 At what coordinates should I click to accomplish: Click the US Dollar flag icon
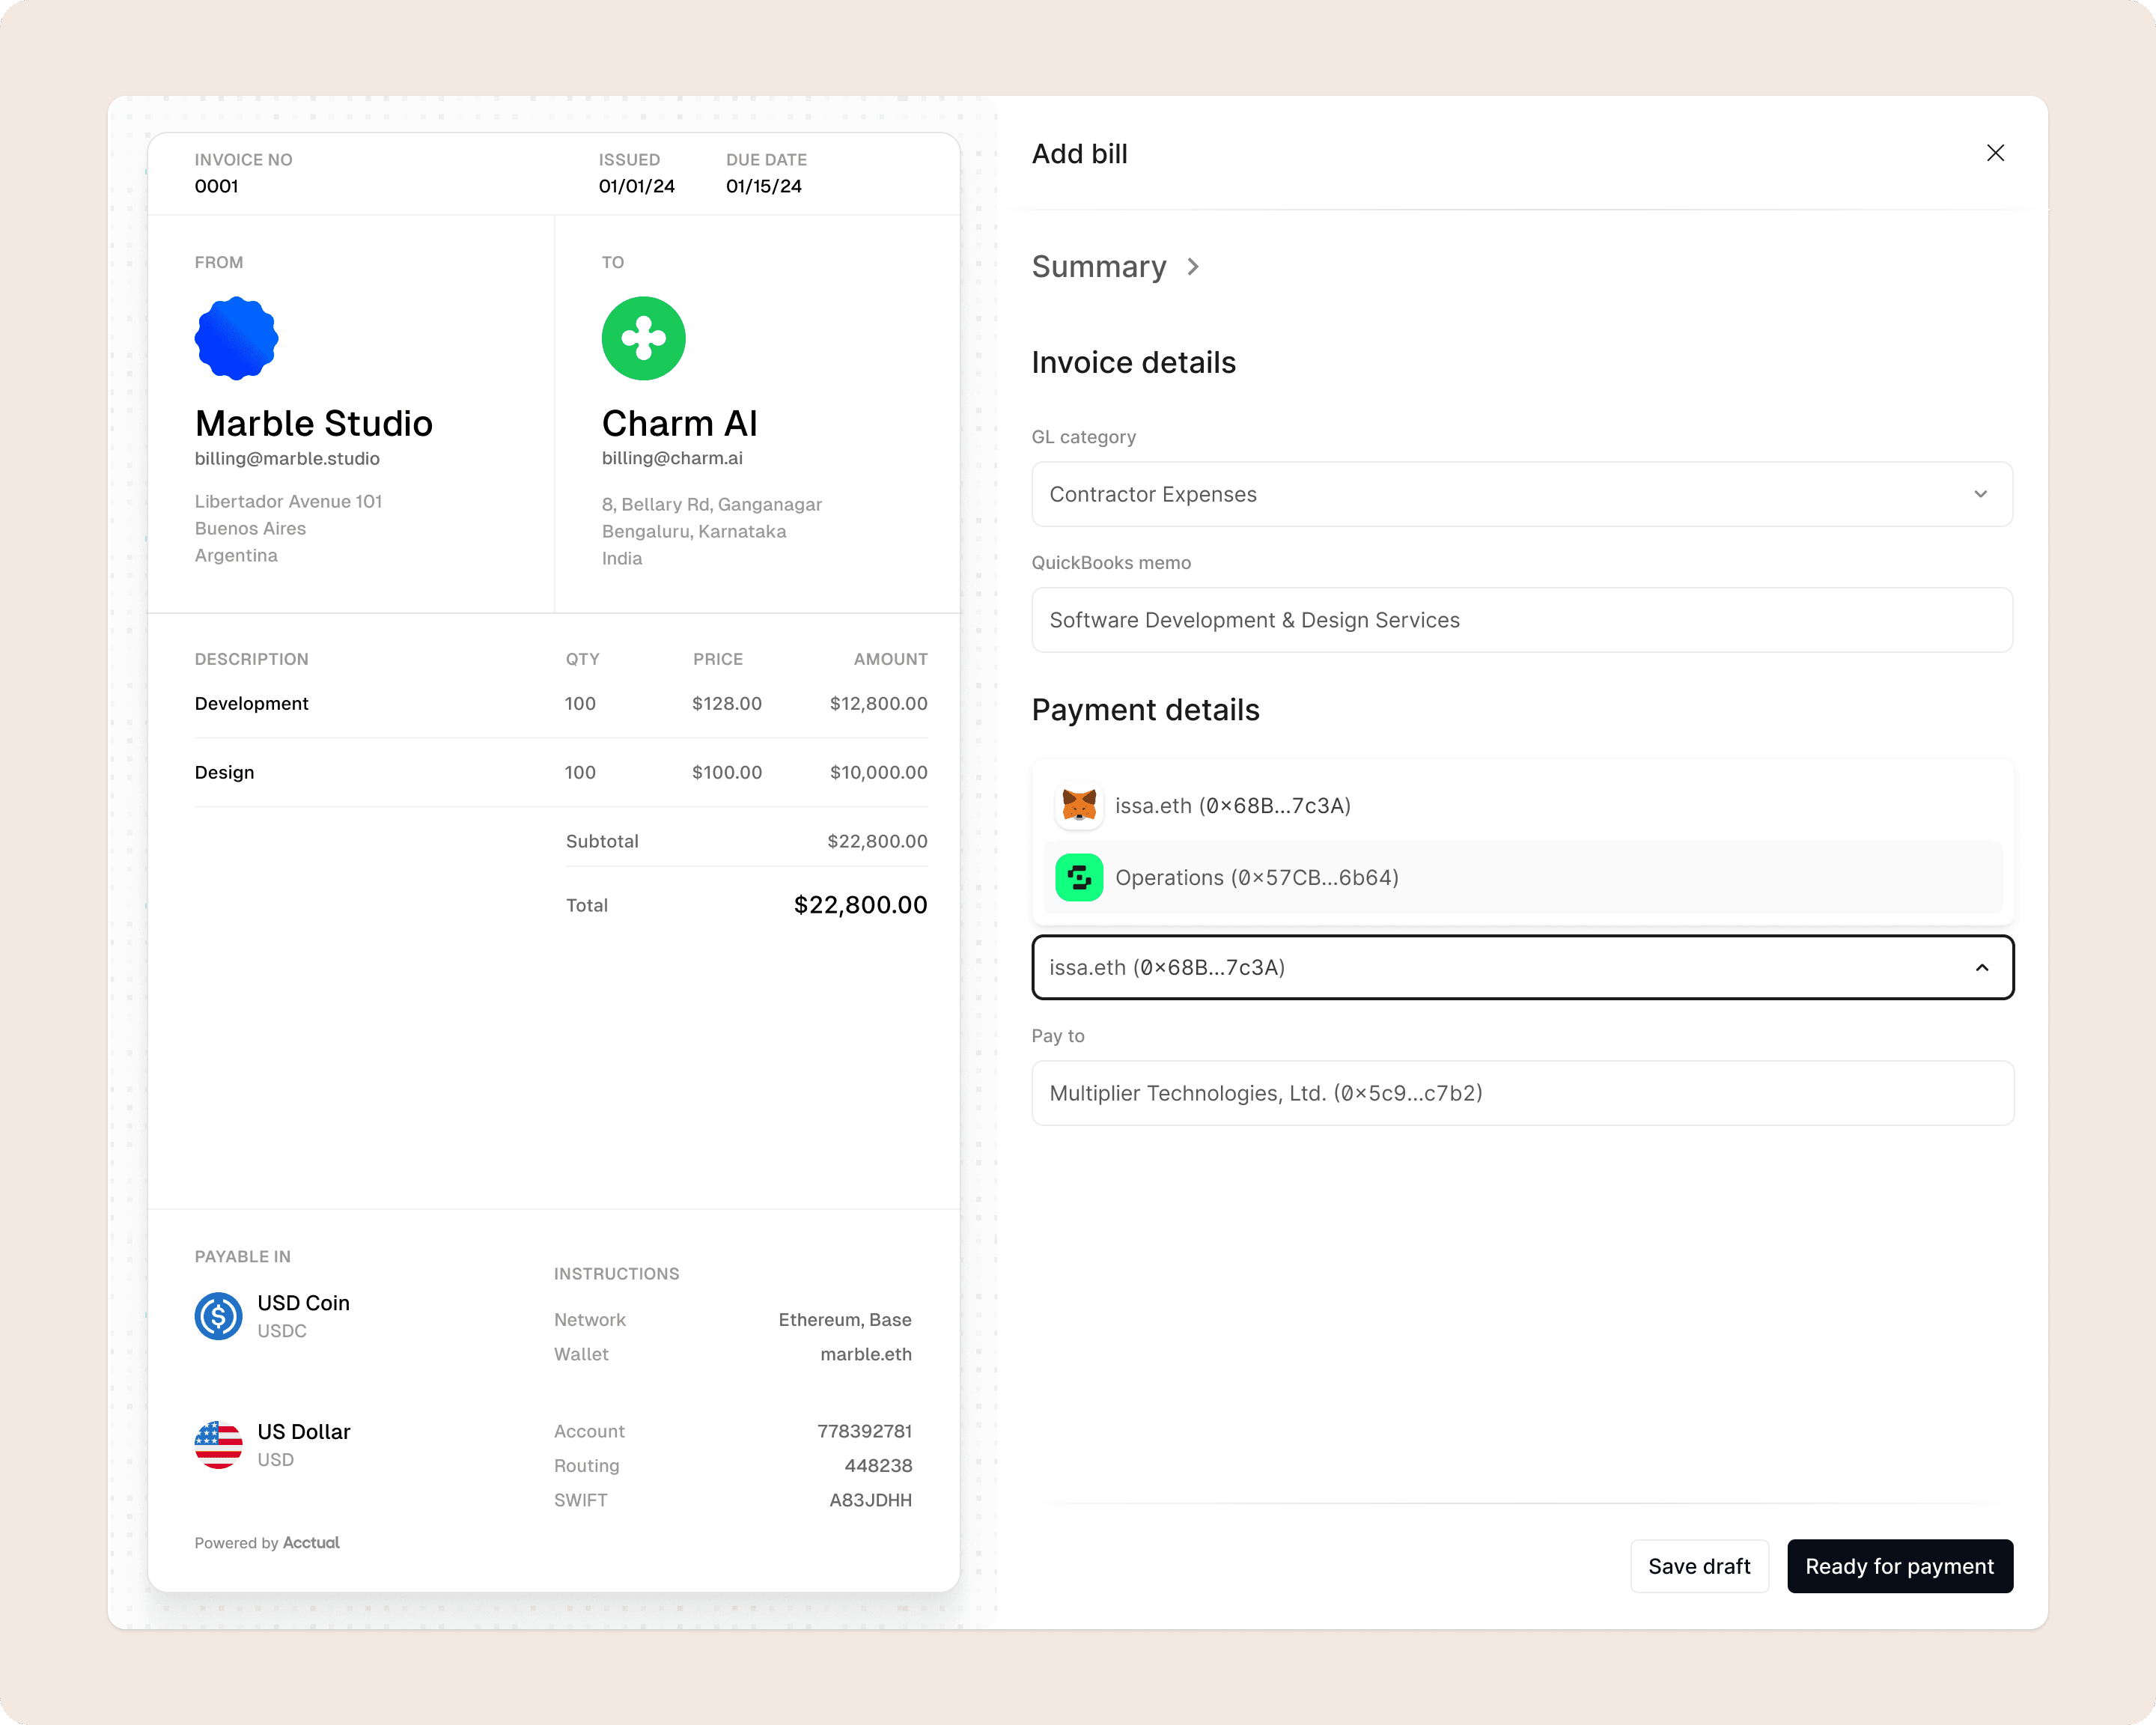tap(218, 1444)
